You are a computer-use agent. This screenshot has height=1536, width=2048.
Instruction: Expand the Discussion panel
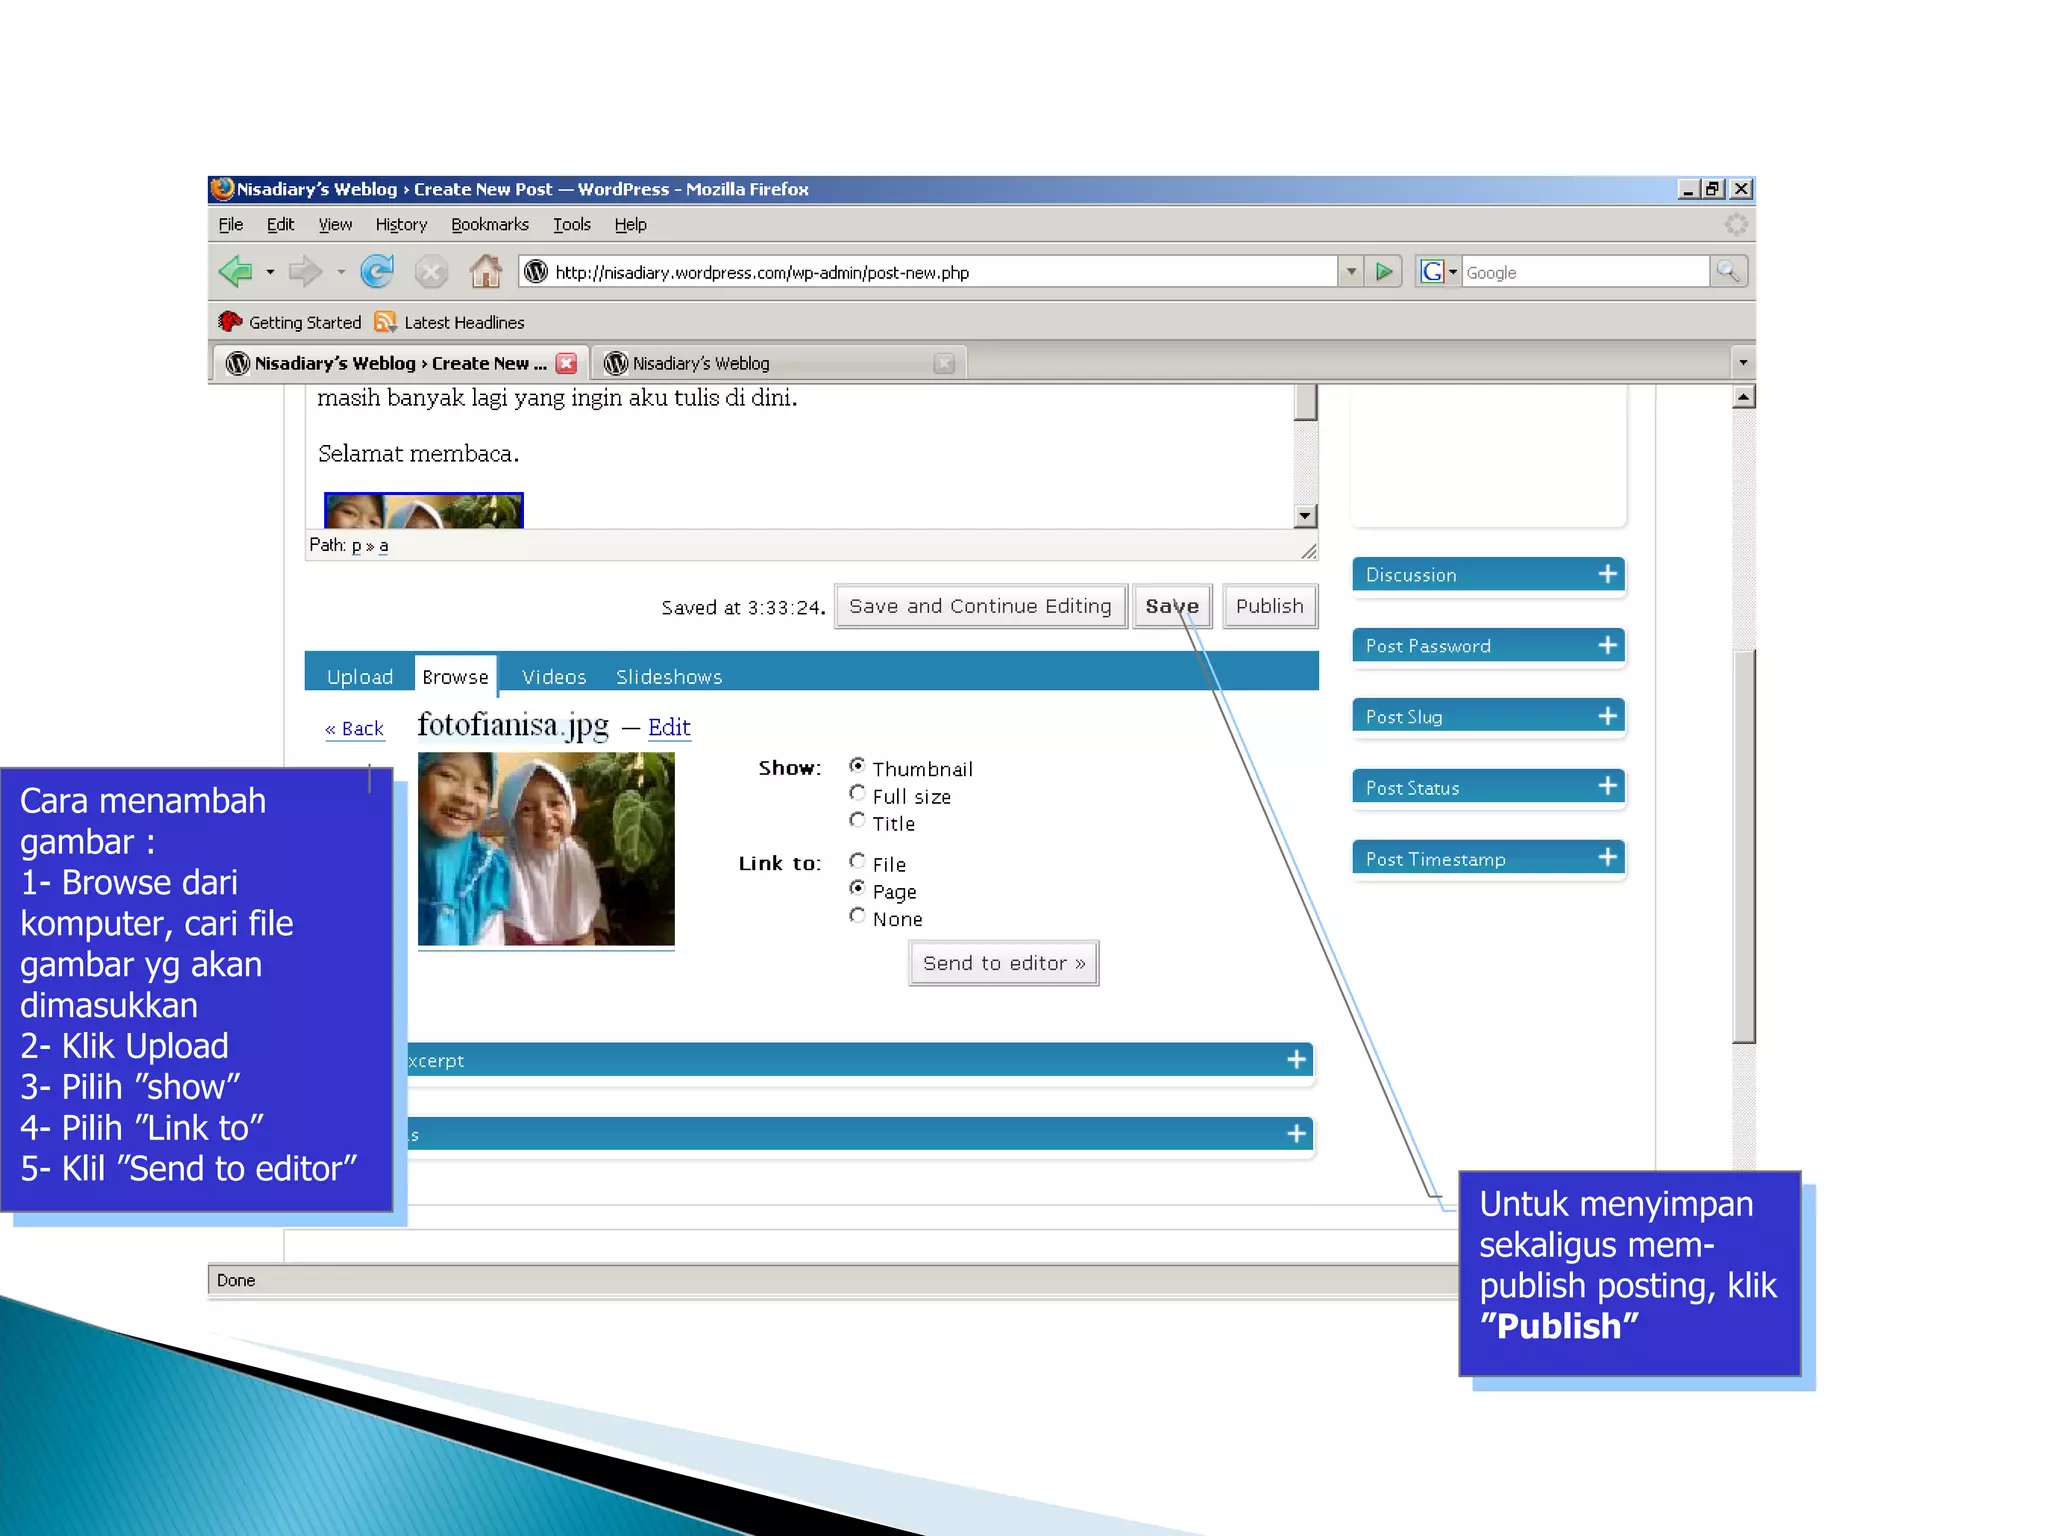coord(1607,574)
